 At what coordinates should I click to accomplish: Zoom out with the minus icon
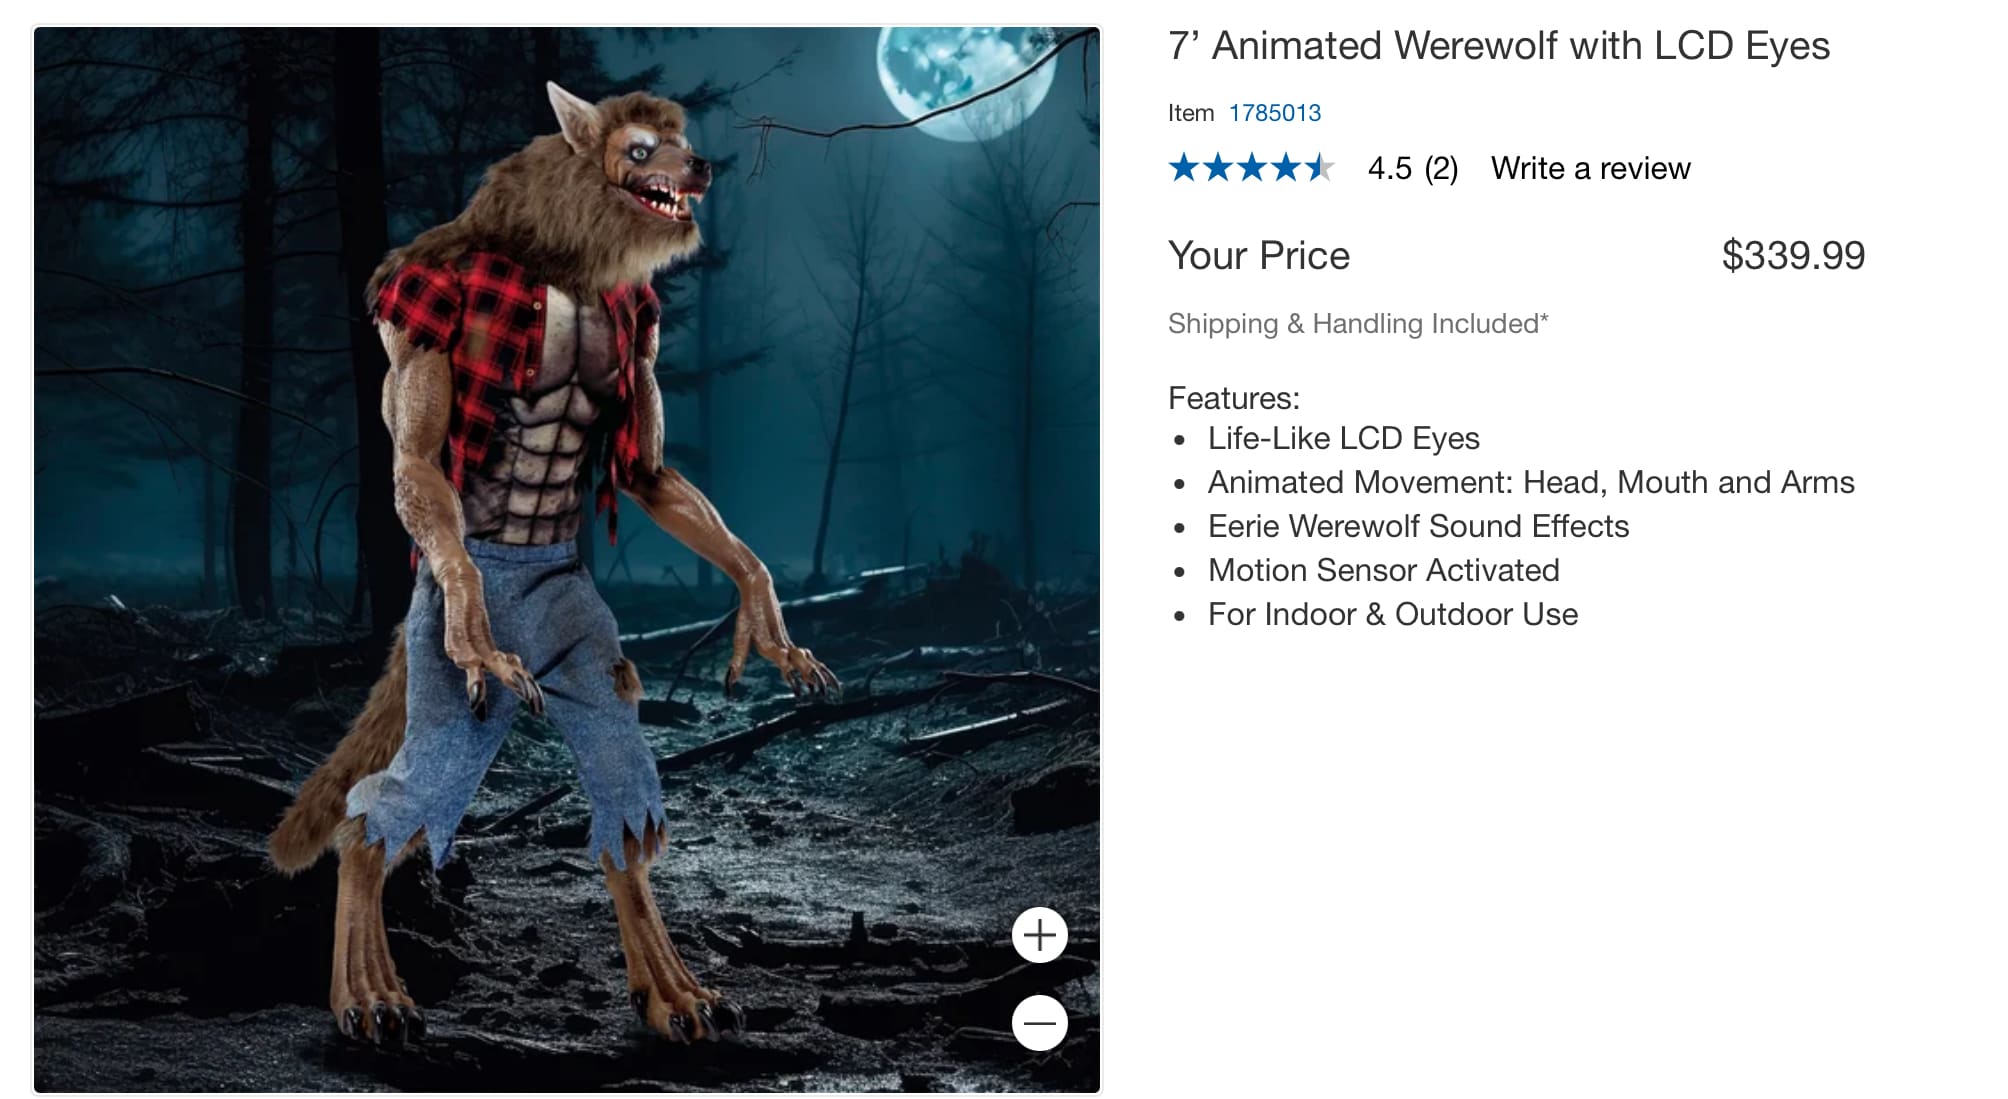click(1039, 1022)
